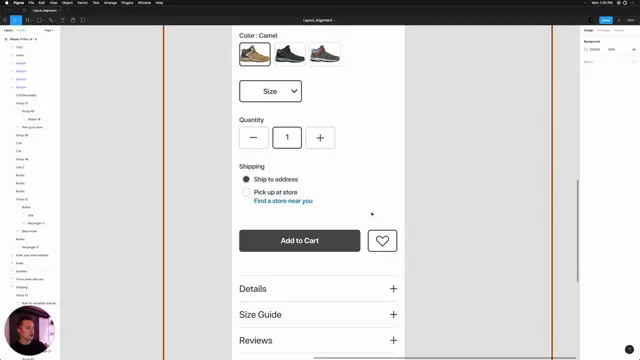The image size is (640, 360).
Task: Open the zoom level dropdown
Action: pyautogui.click(x=631, y=20)
